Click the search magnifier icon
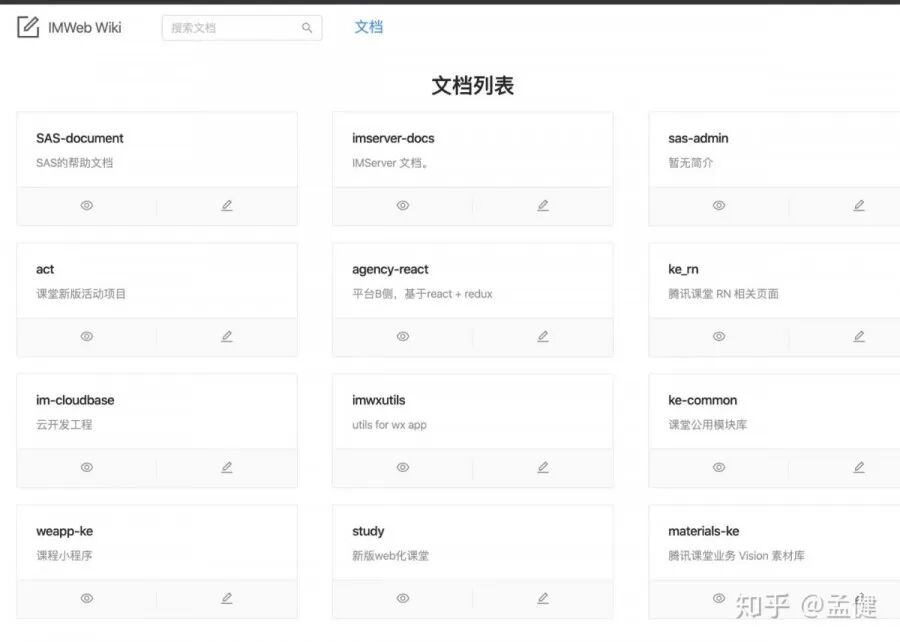900x642 pixels. pyautogui.click(x=307, y=28)
